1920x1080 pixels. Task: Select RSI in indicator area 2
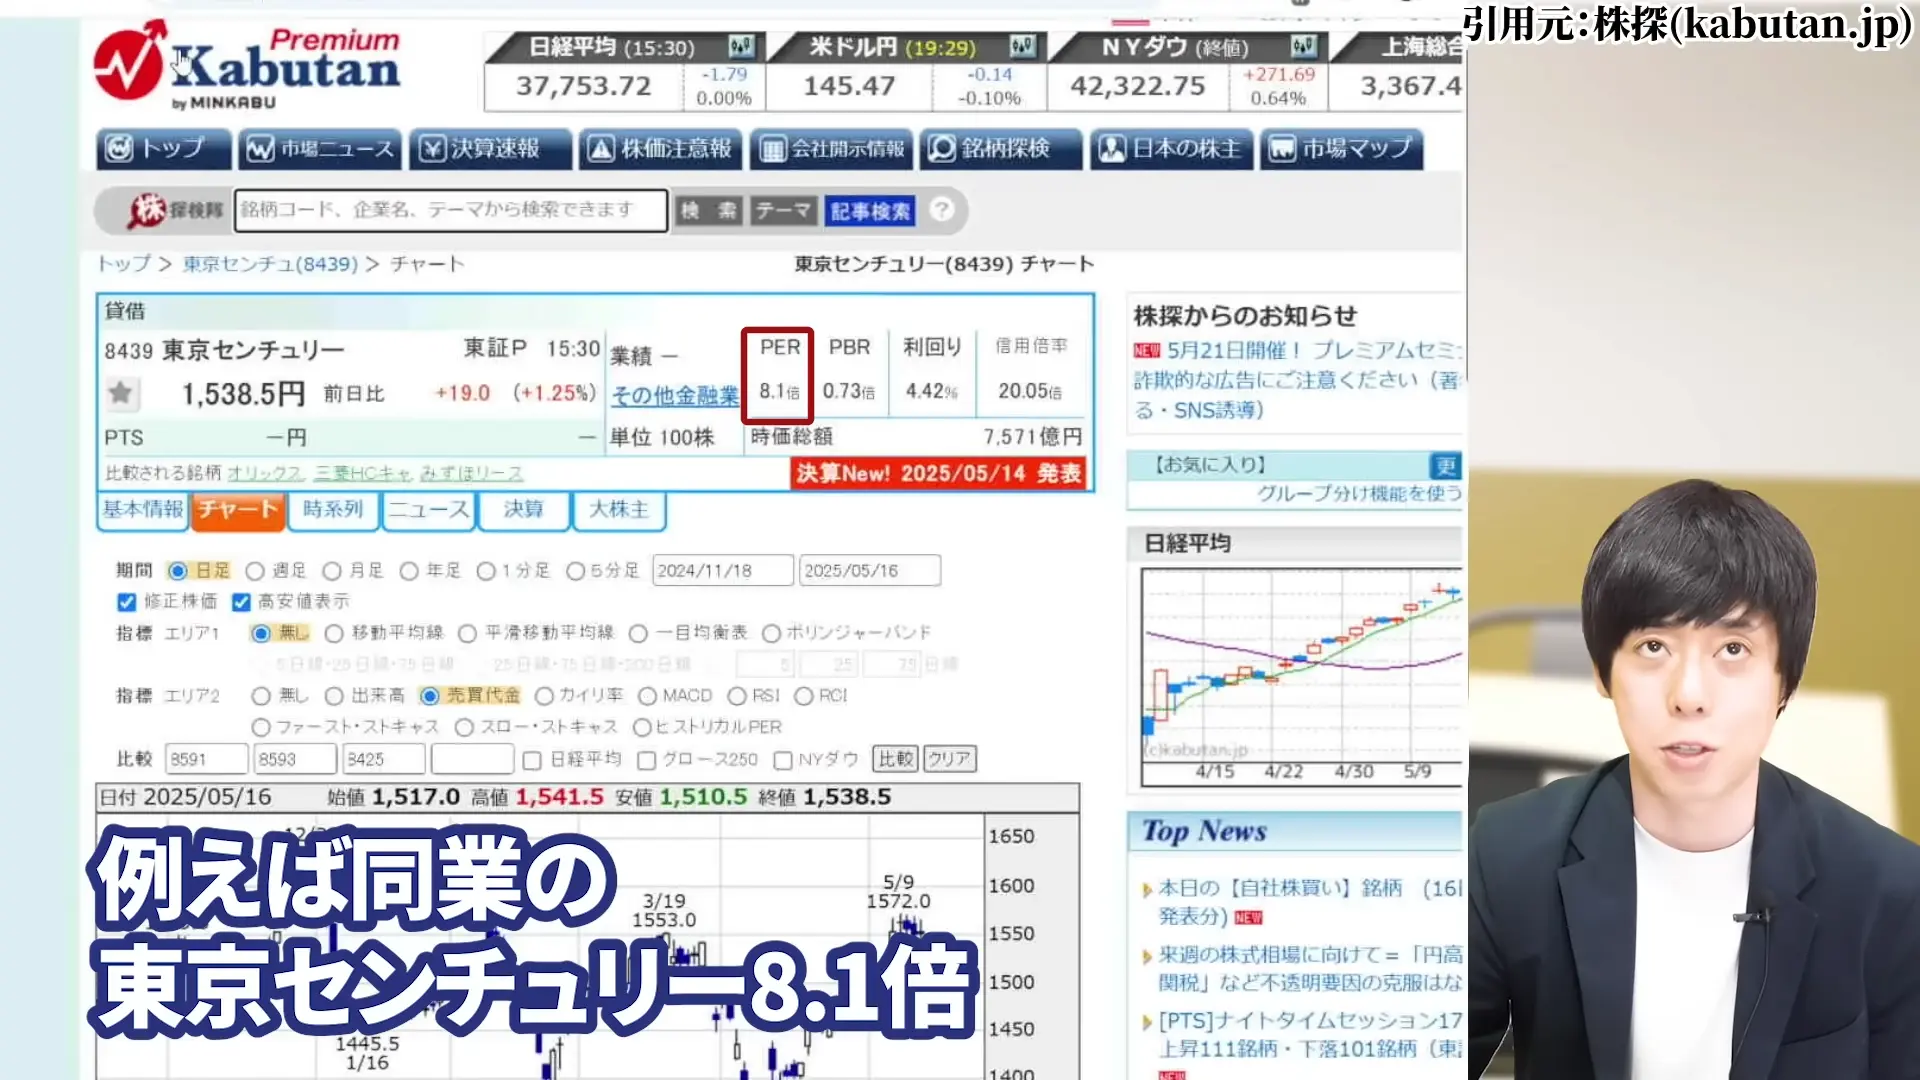(x=737, y=696)
